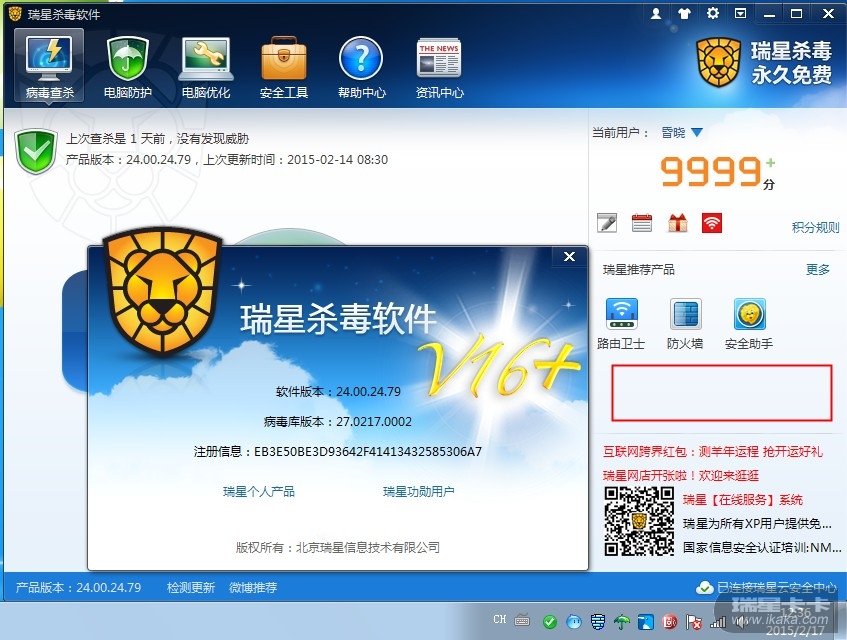Click the striped shield tray icon
The width and height of the screenshot is (847, 640).
(x=597, y=622)
